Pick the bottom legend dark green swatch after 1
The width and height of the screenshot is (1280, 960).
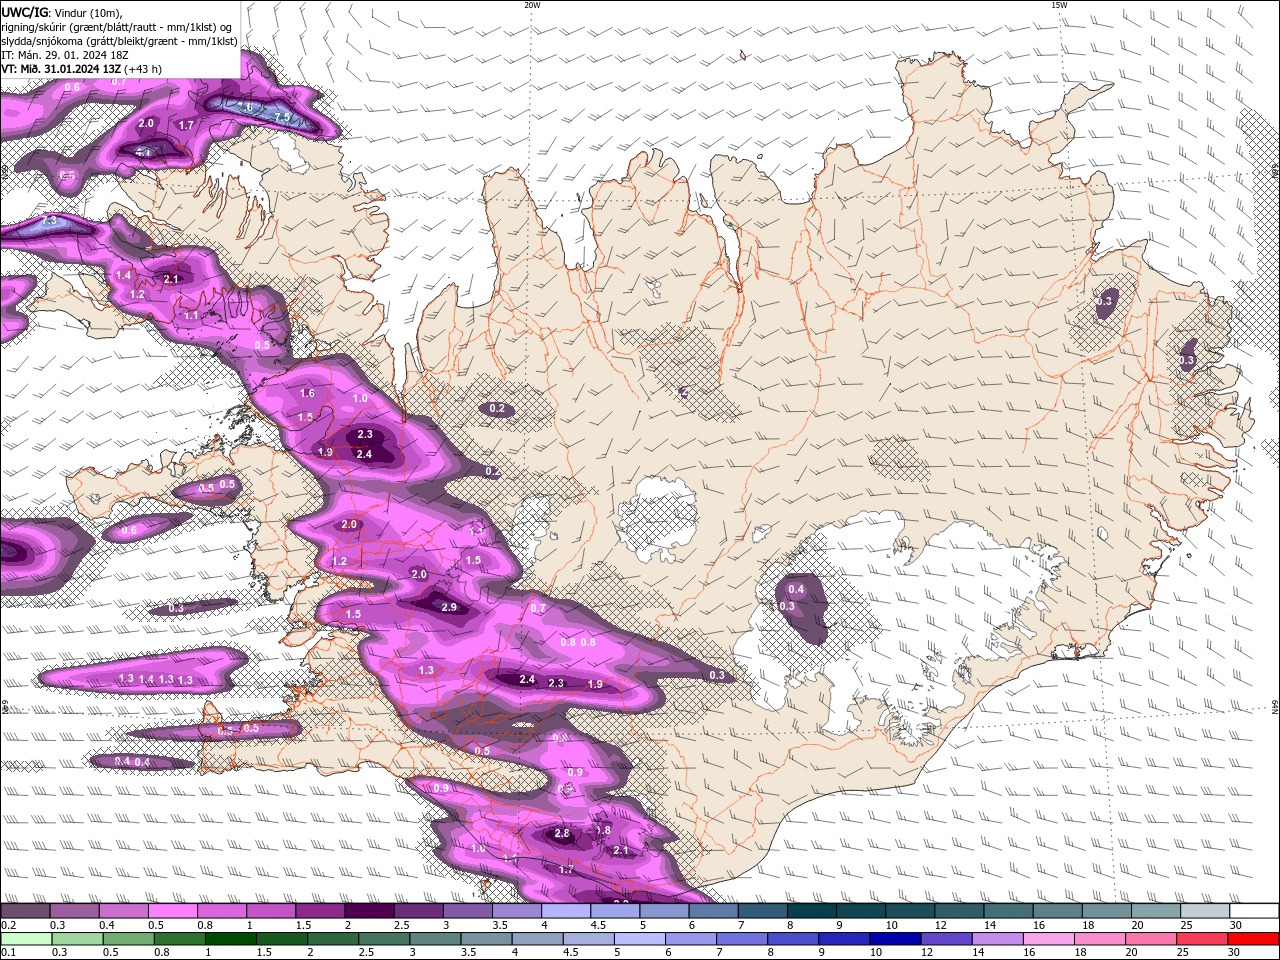tap(232, 938)
